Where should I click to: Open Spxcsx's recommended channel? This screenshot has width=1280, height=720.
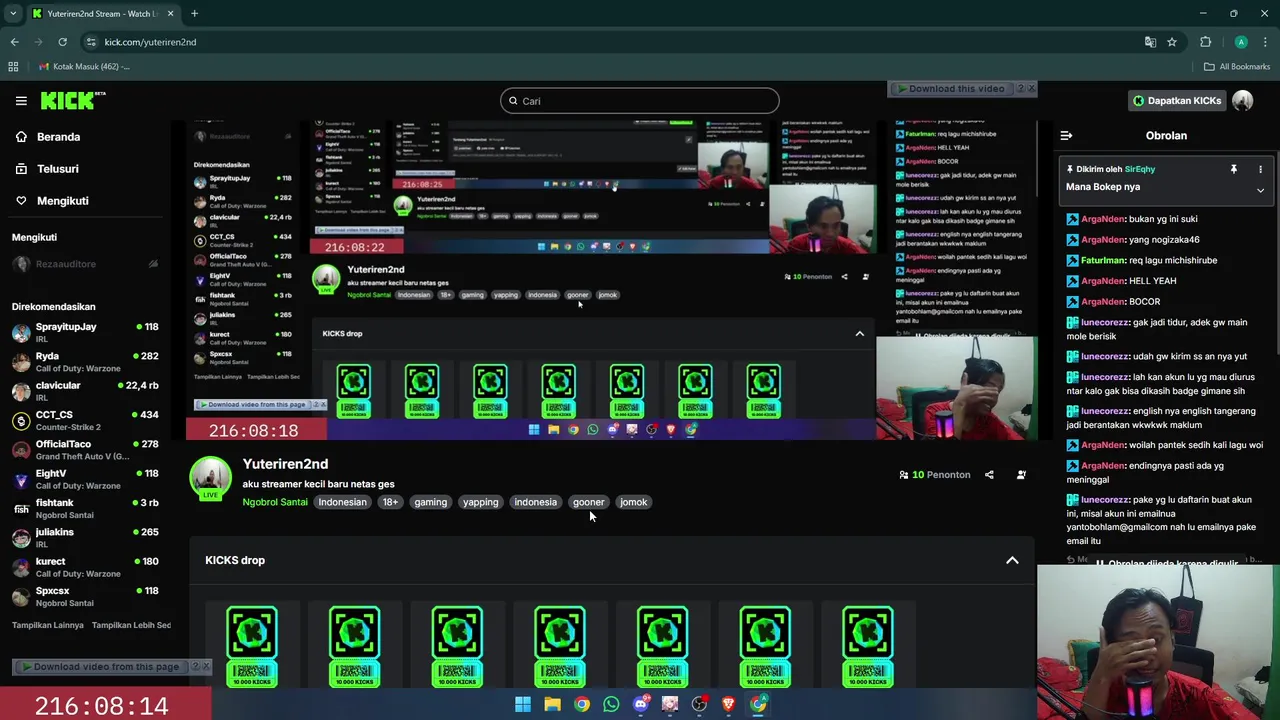[x=85, y=596]
